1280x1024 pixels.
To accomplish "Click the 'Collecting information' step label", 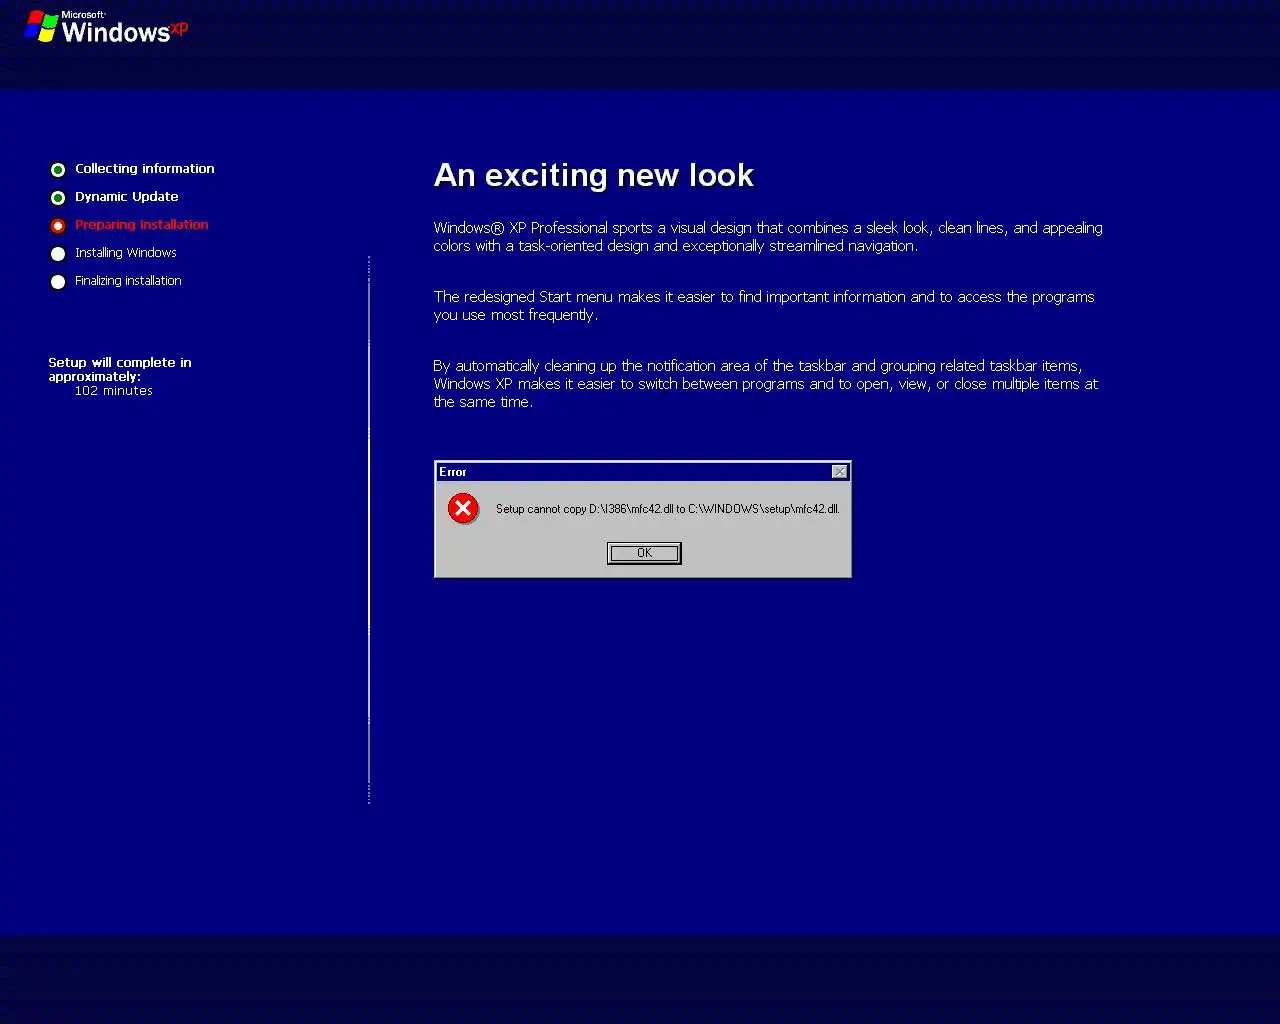I will pos(145,169).
